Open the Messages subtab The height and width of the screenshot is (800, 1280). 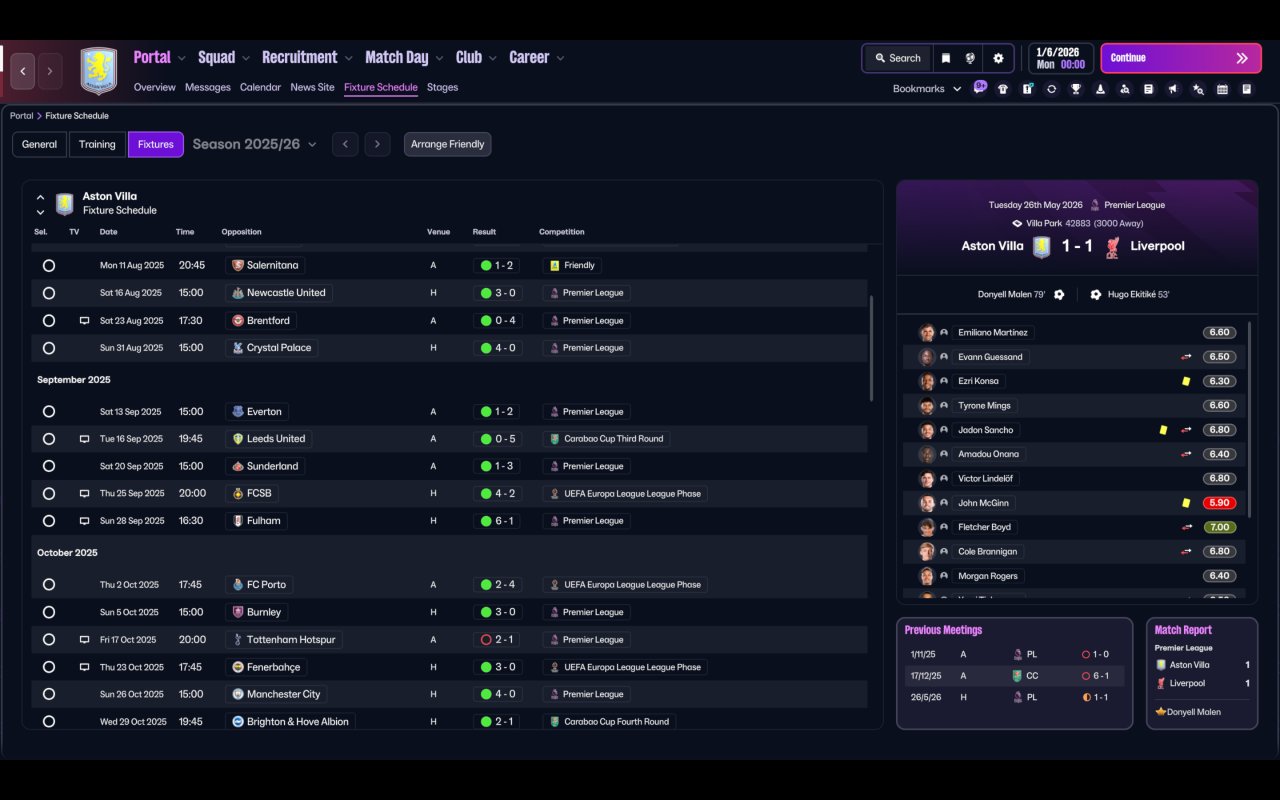(208, 88)
